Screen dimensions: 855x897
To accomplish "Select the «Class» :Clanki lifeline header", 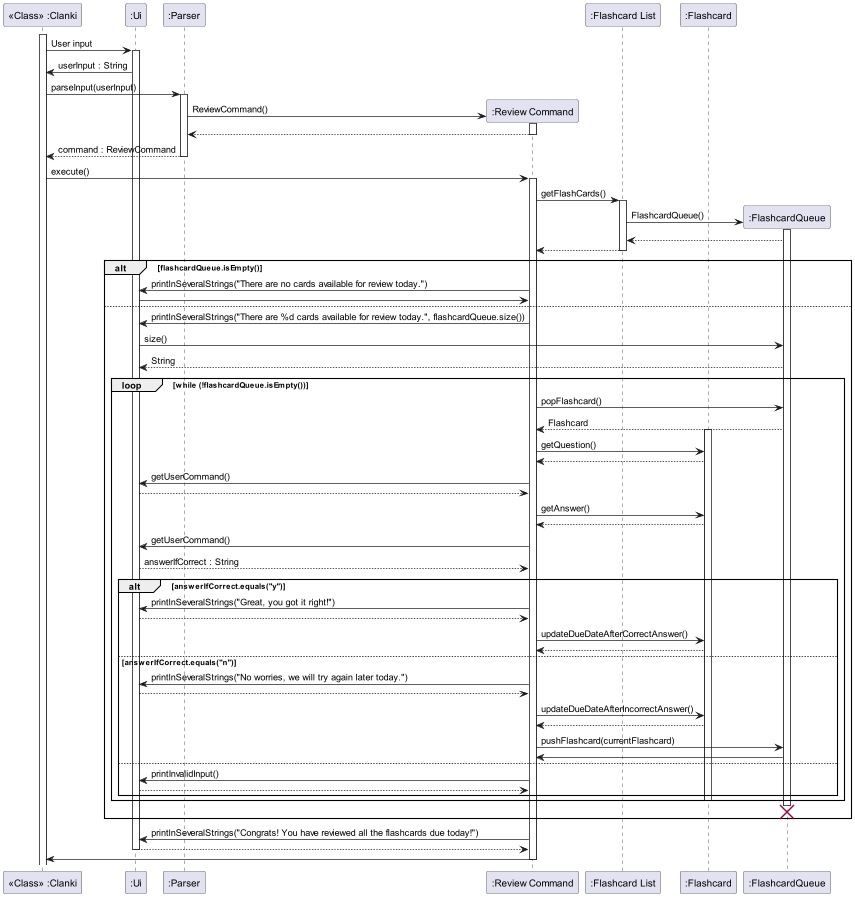I will (42, 15).
